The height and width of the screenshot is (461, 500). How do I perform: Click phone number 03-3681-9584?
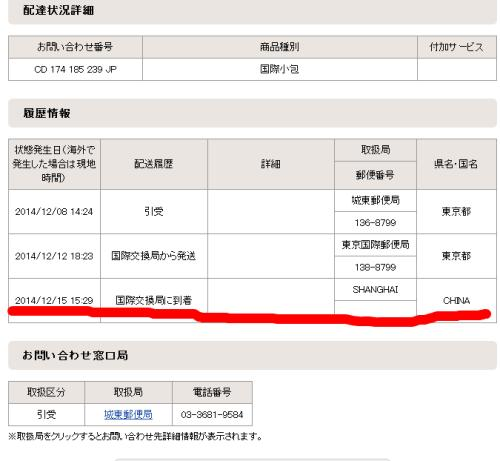(212, 415)
